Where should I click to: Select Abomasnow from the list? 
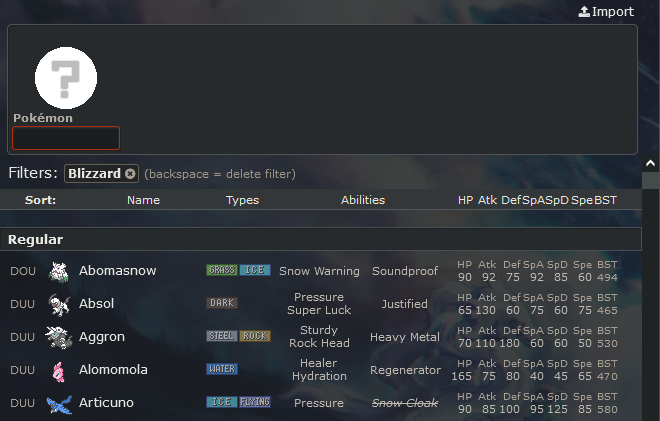click(321, 271)
